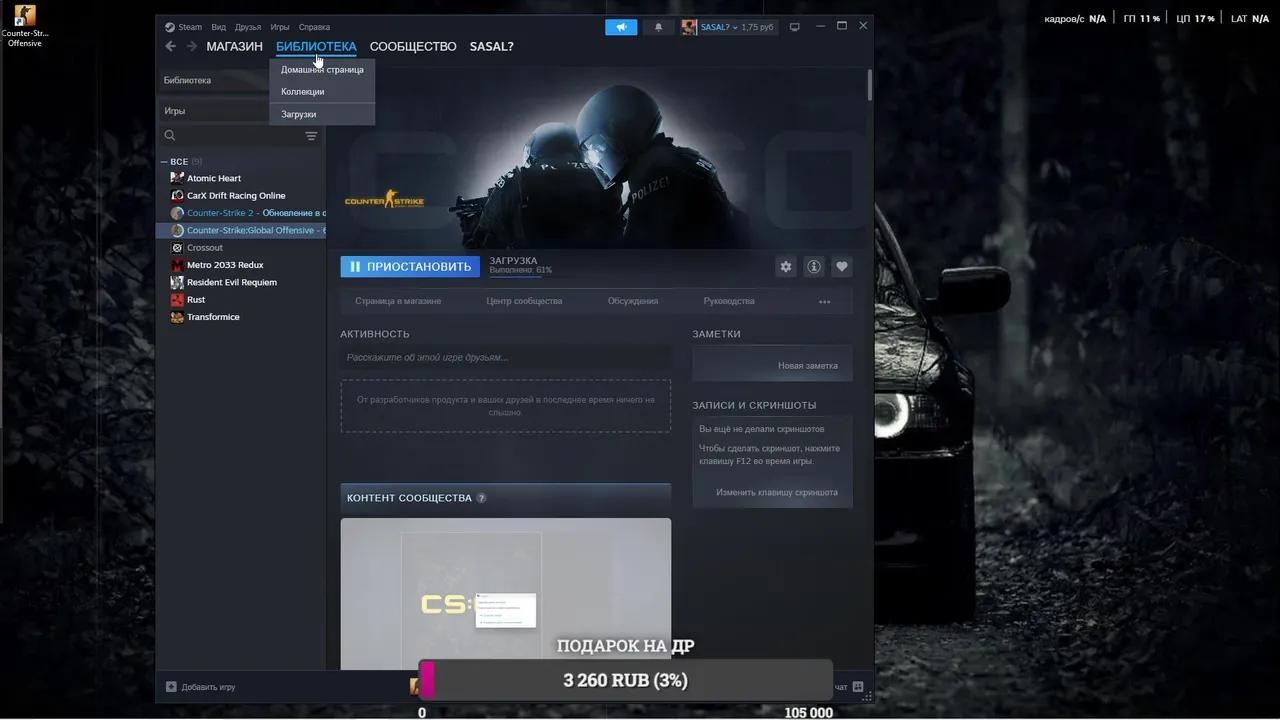The image size is (1280, 720).
Task: Click the donation goal progress bar
Action: pyautogui.click(x=625, y=680)
